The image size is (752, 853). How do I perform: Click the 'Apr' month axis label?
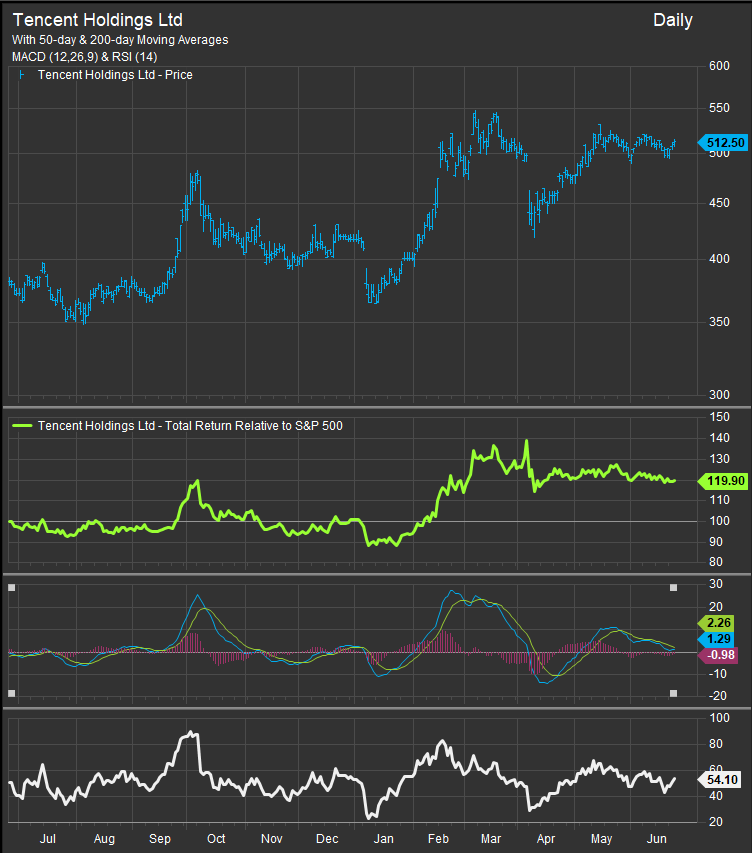coord(546,839)
